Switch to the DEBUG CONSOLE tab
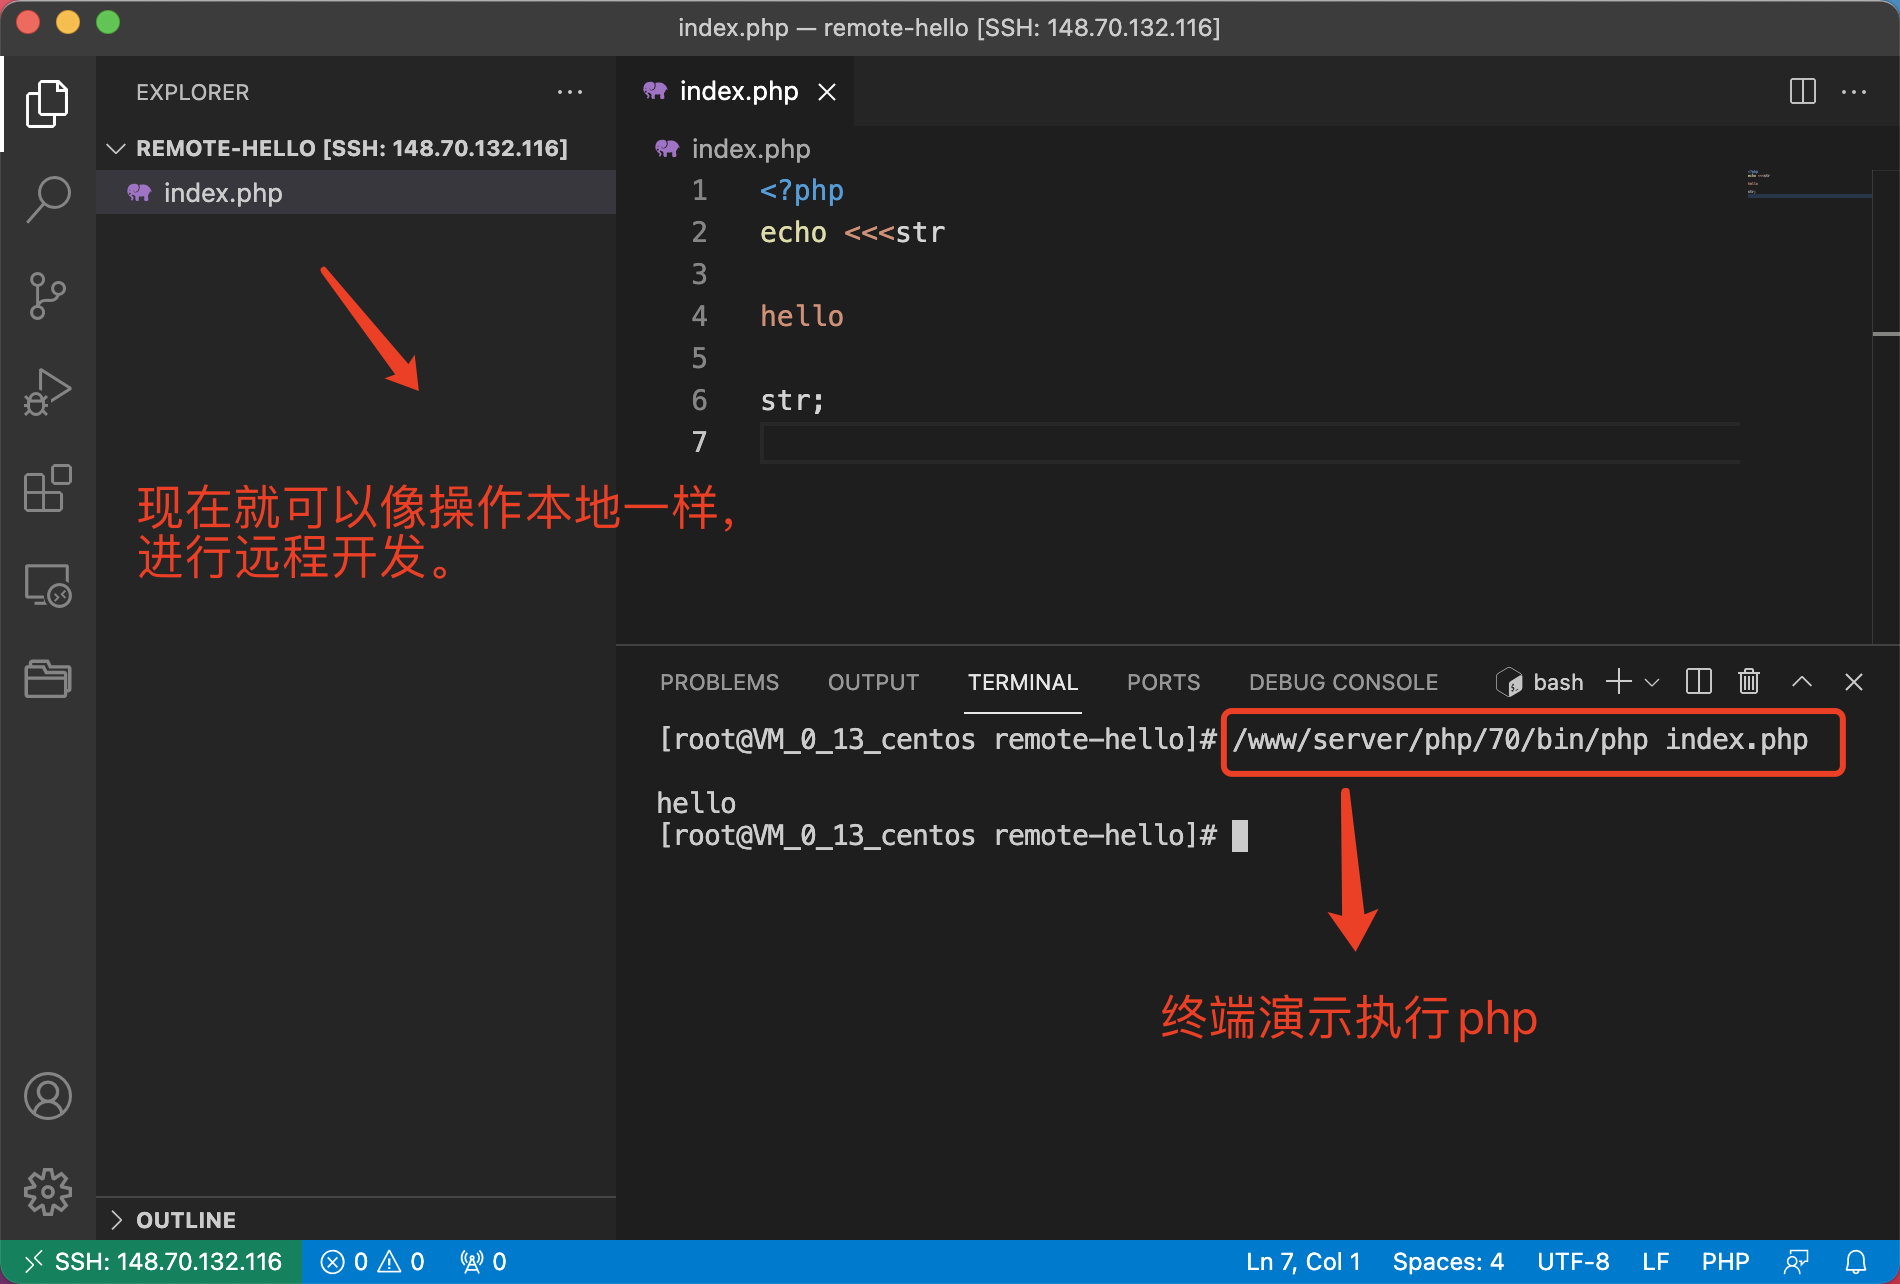Viewport: 1900px width, 1284px height. [1343, 682]
